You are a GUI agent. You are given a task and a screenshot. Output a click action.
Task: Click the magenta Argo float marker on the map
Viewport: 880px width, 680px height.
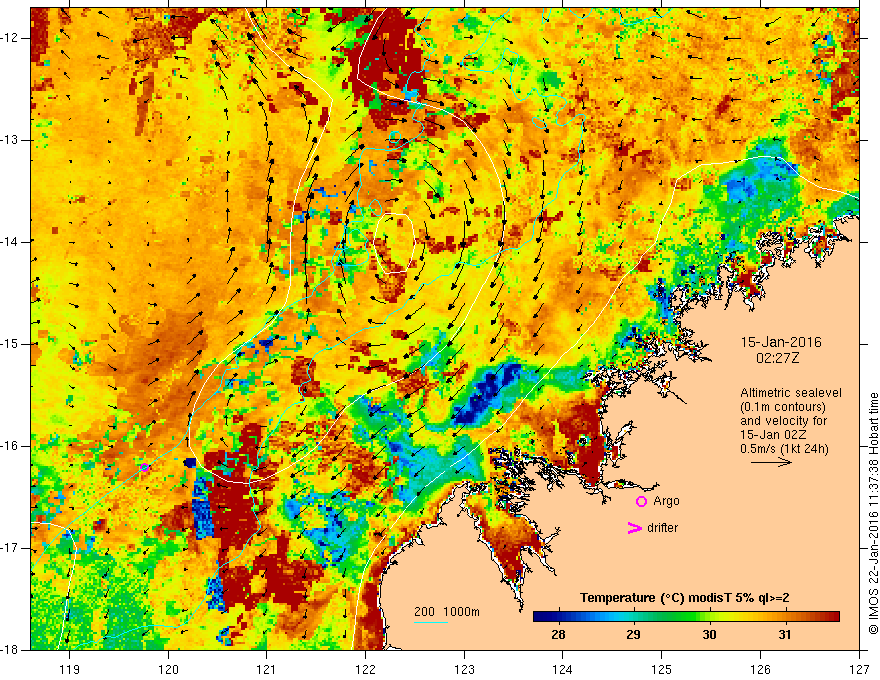coord(144,467)
